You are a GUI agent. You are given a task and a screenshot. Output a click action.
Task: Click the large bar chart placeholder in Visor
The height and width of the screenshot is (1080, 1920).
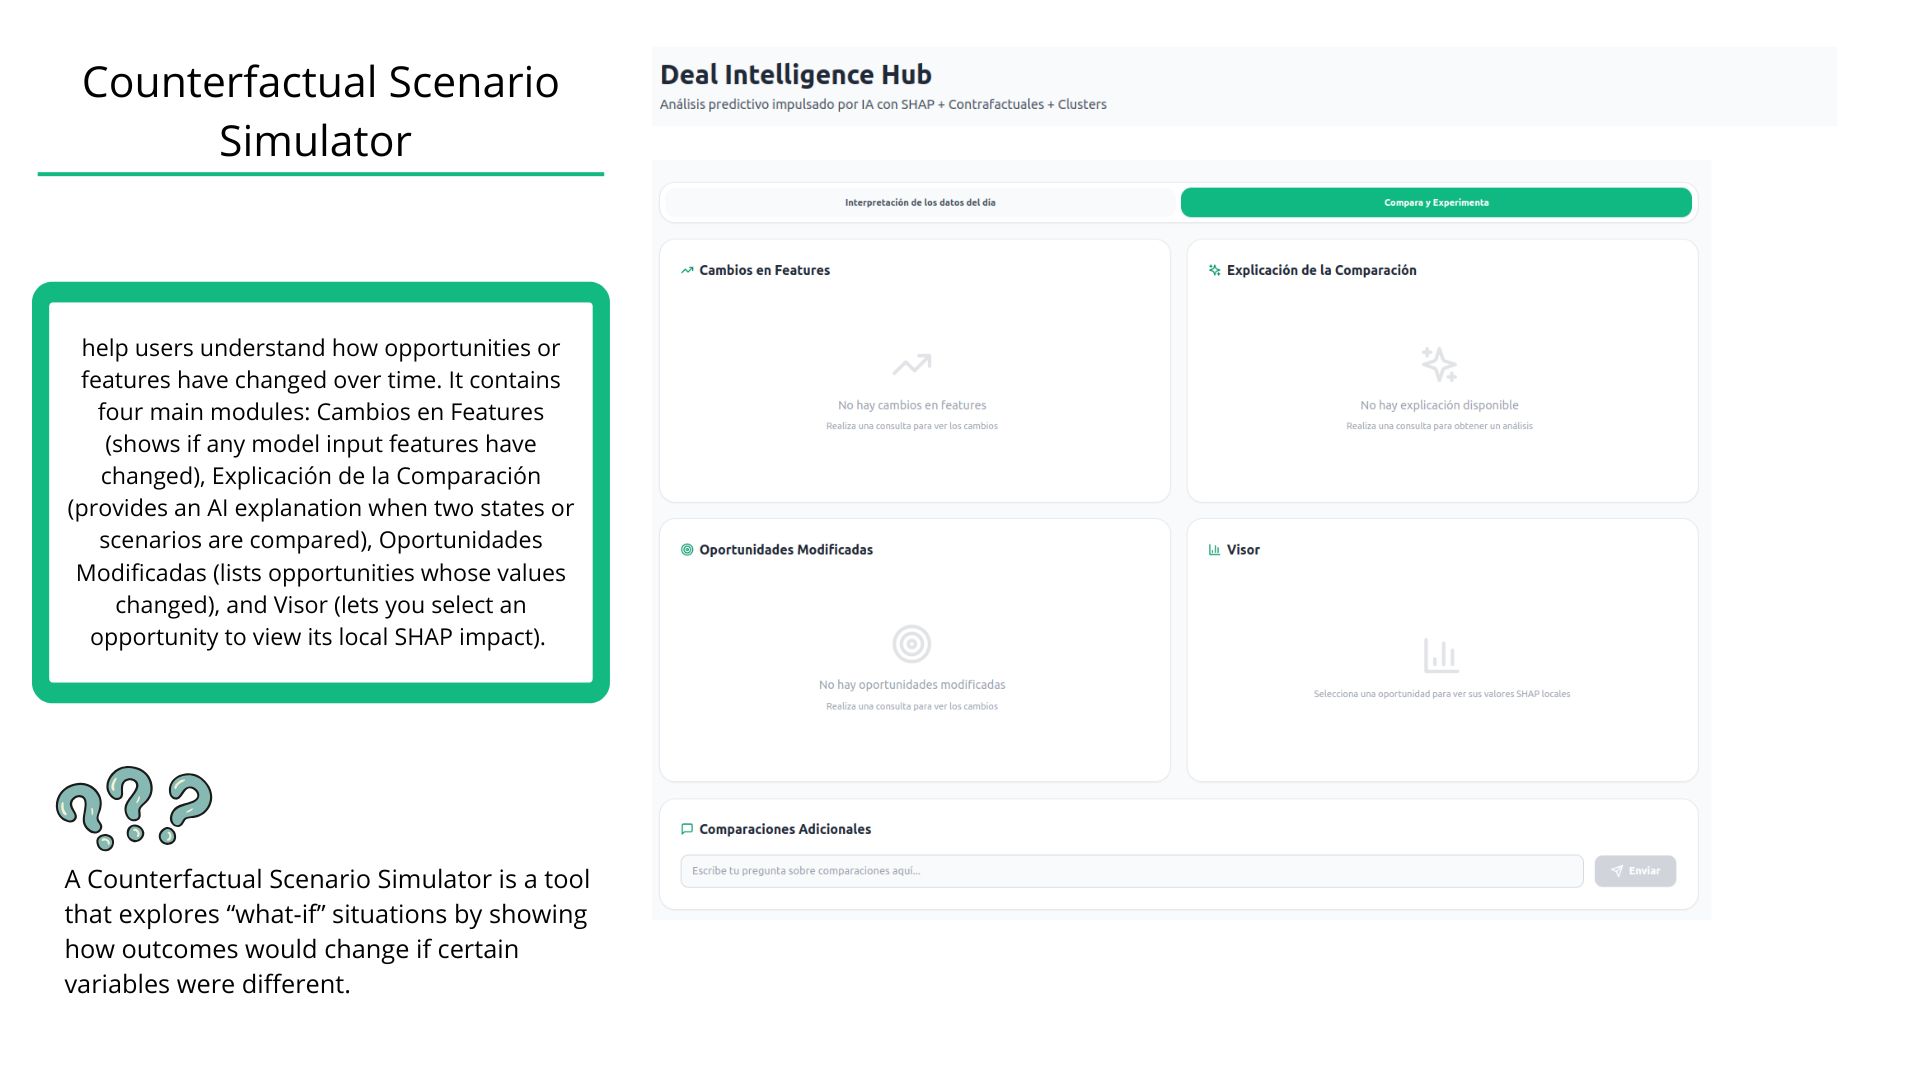tap(1441, 656)
